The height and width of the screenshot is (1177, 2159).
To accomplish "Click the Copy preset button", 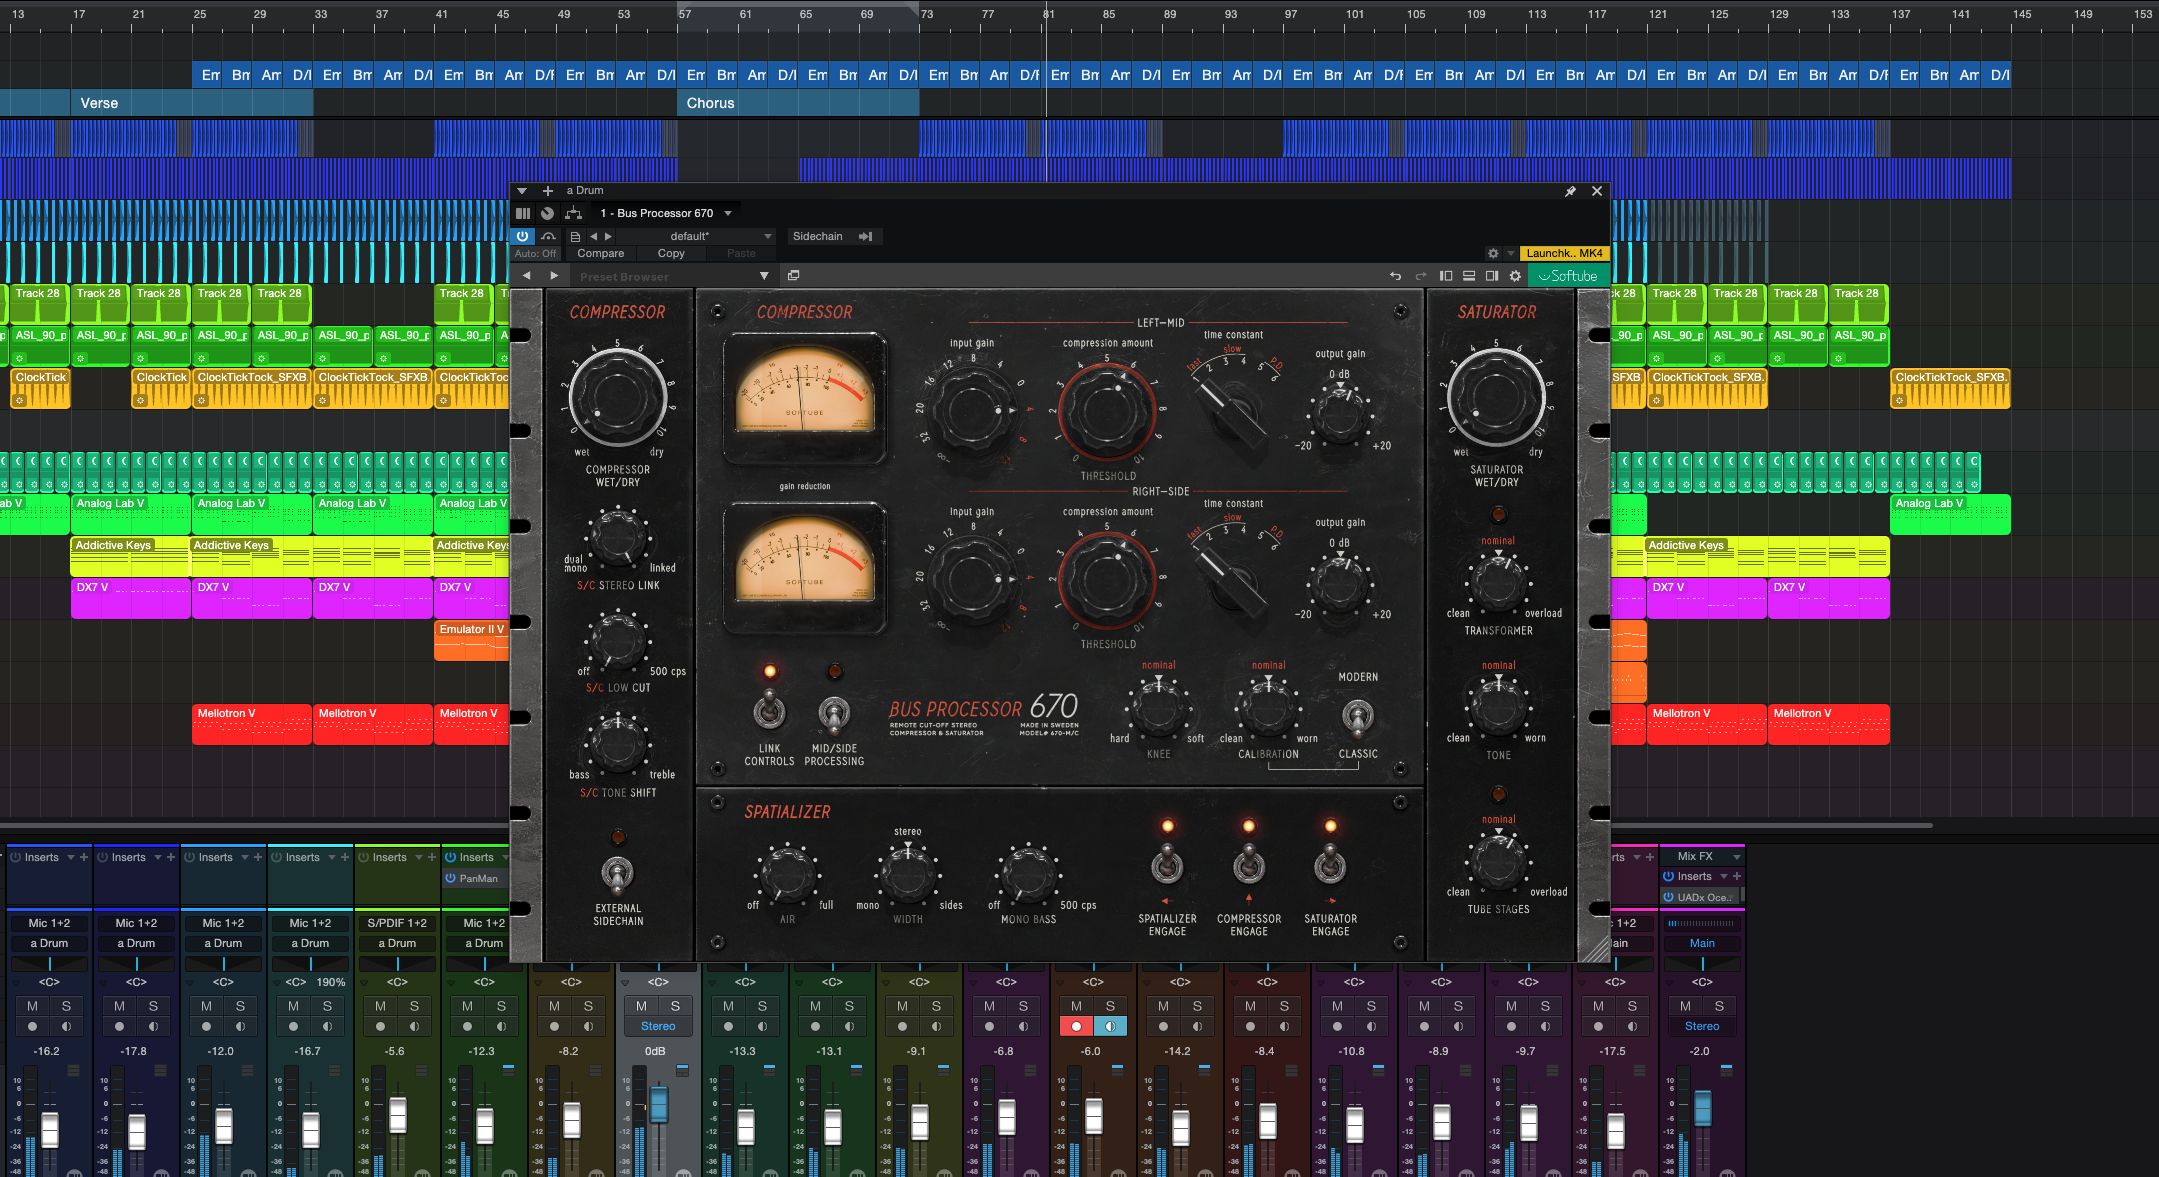I will (671, 254).
